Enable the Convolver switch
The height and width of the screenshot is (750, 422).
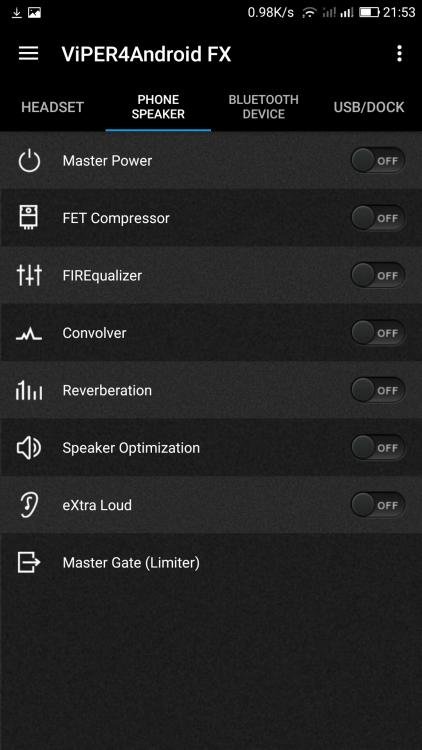[378, 333]
